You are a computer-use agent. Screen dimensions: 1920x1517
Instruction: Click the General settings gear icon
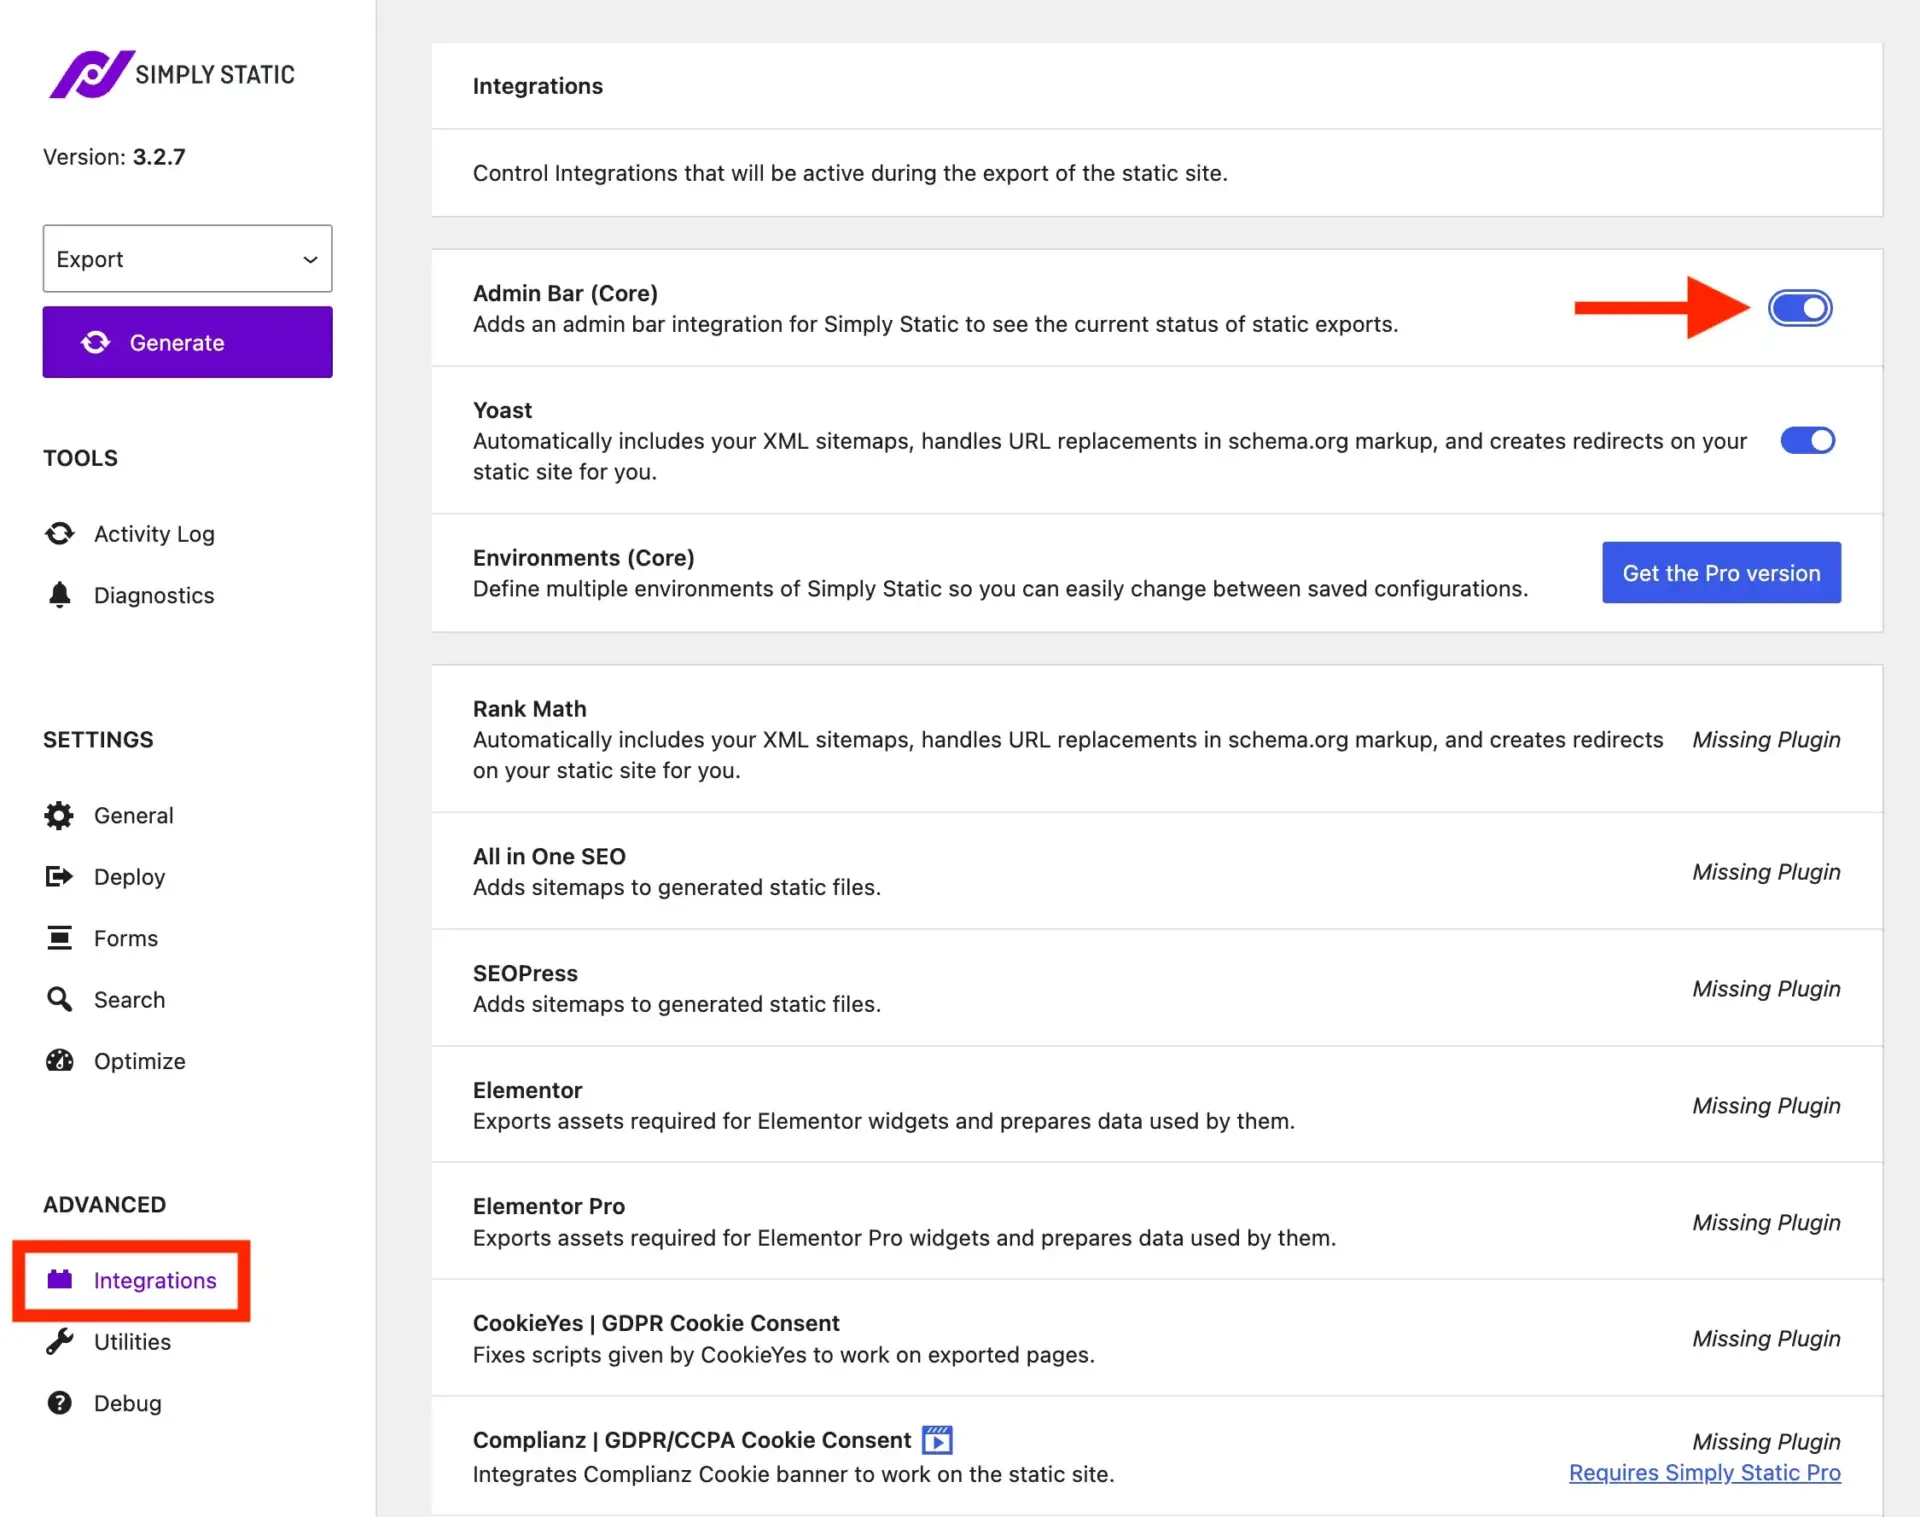(x=60, y=816)
